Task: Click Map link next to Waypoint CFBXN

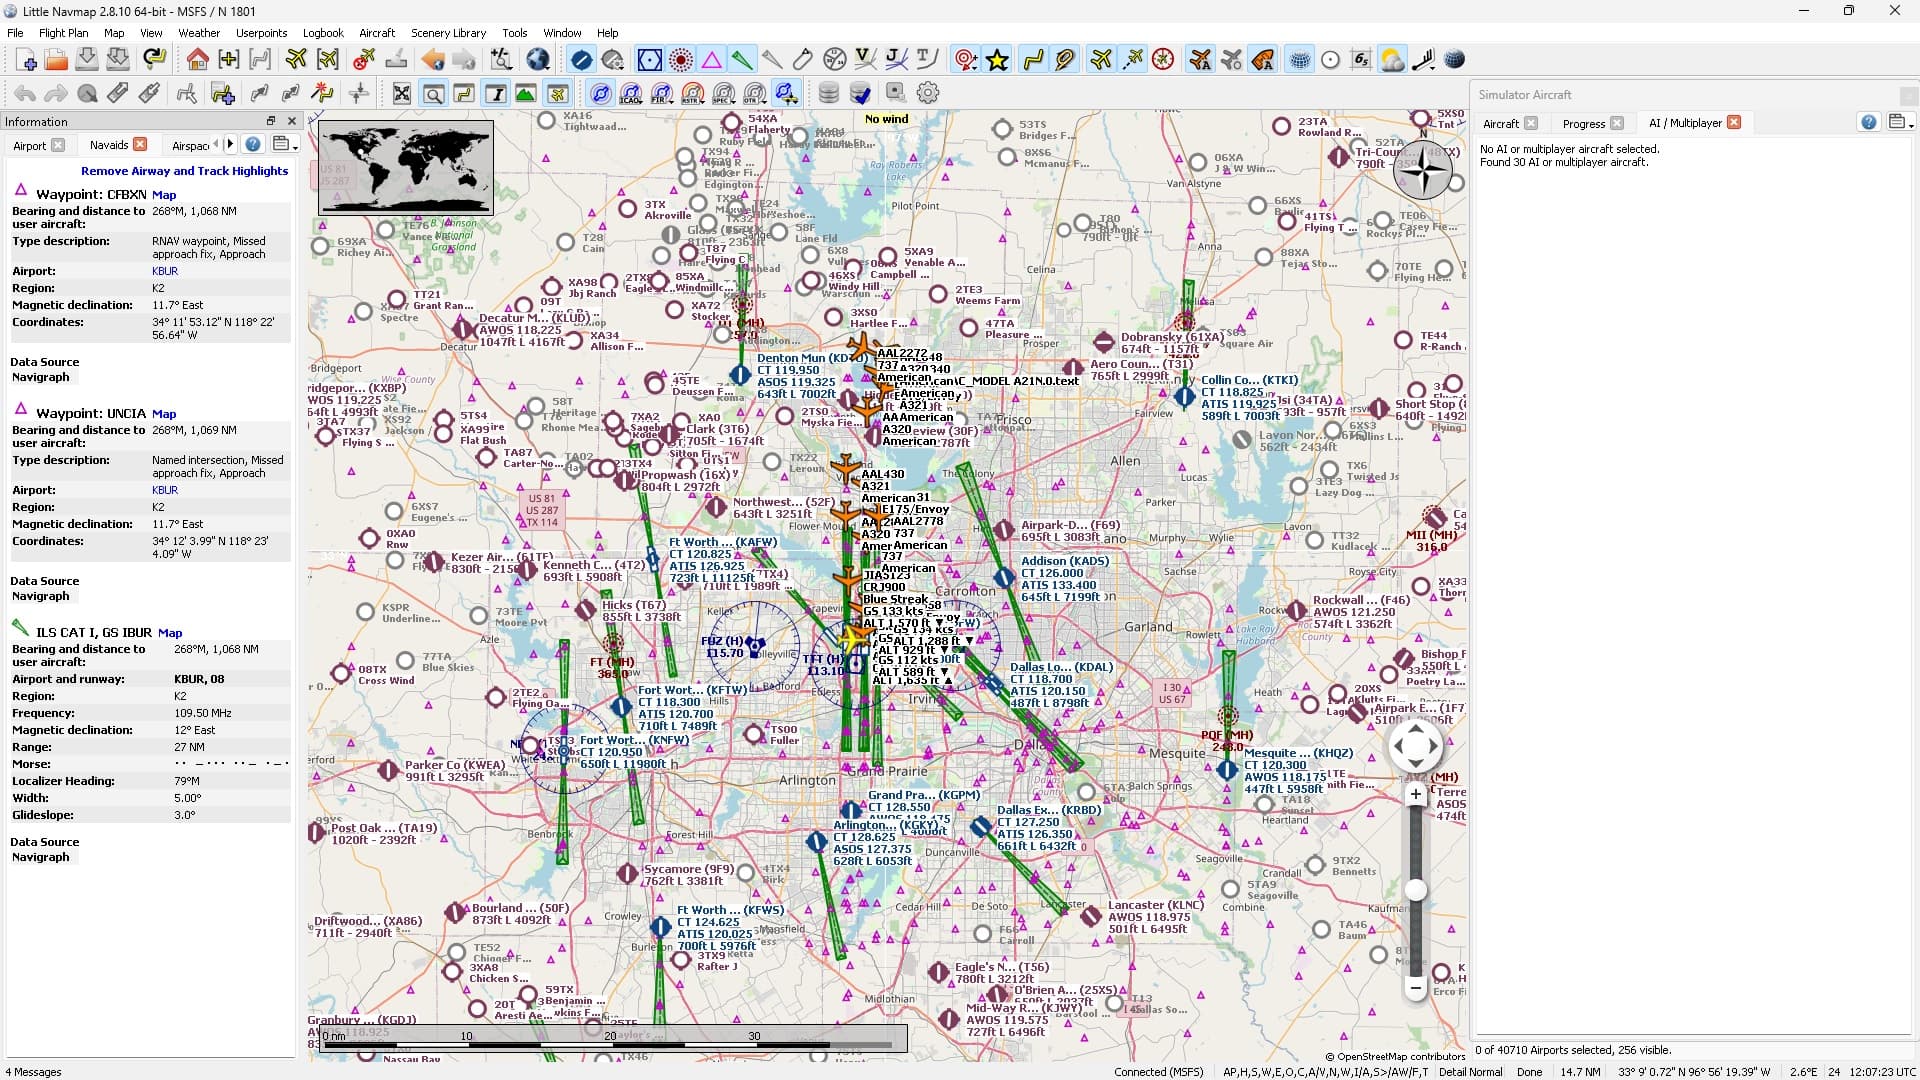Action: 164,195
